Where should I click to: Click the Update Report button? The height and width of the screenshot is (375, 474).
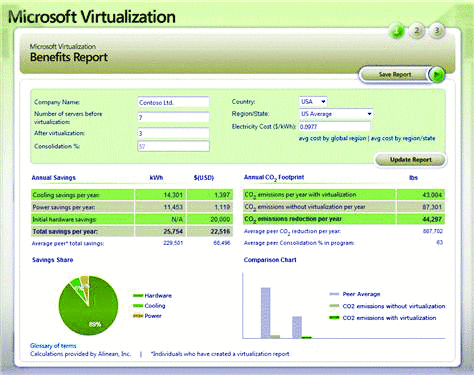(x=411, y=160)
